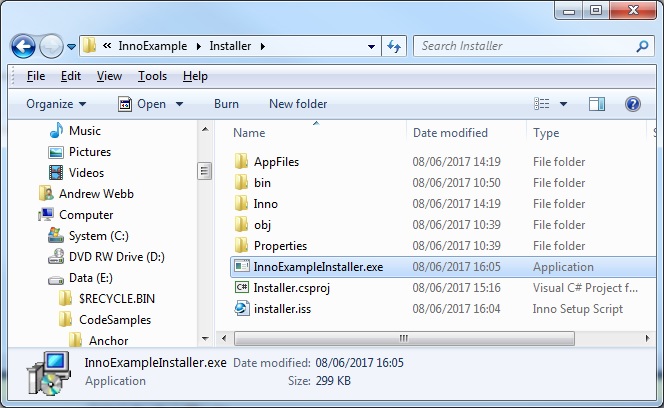Sort by the Type column header

click(546, 133)
